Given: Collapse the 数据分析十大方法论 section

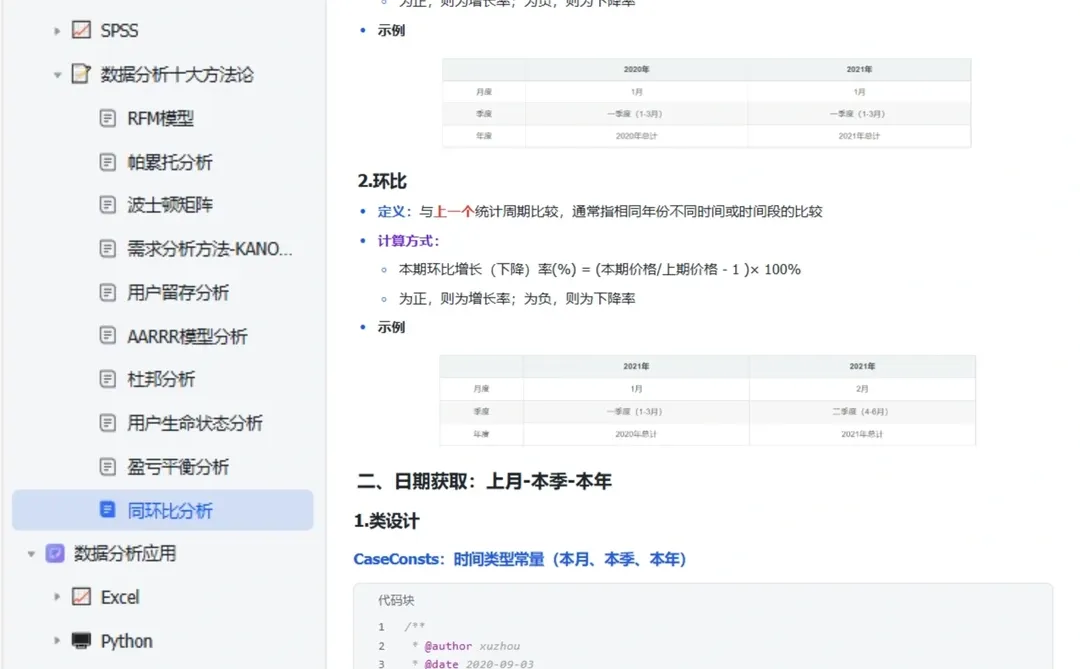Looking at the screenshot, I should pos(57,74).
